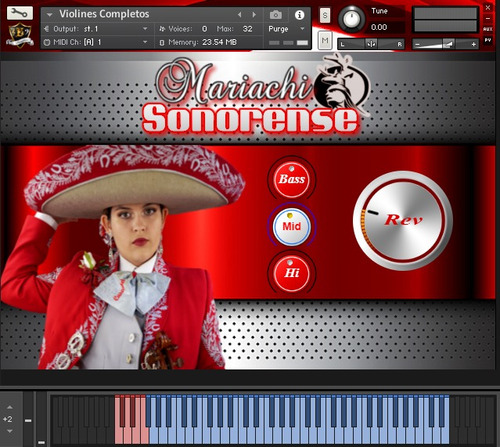Select the Violines Completos instrument name
The width and height of the screenshot is (500, 447).
coord(104,14)
